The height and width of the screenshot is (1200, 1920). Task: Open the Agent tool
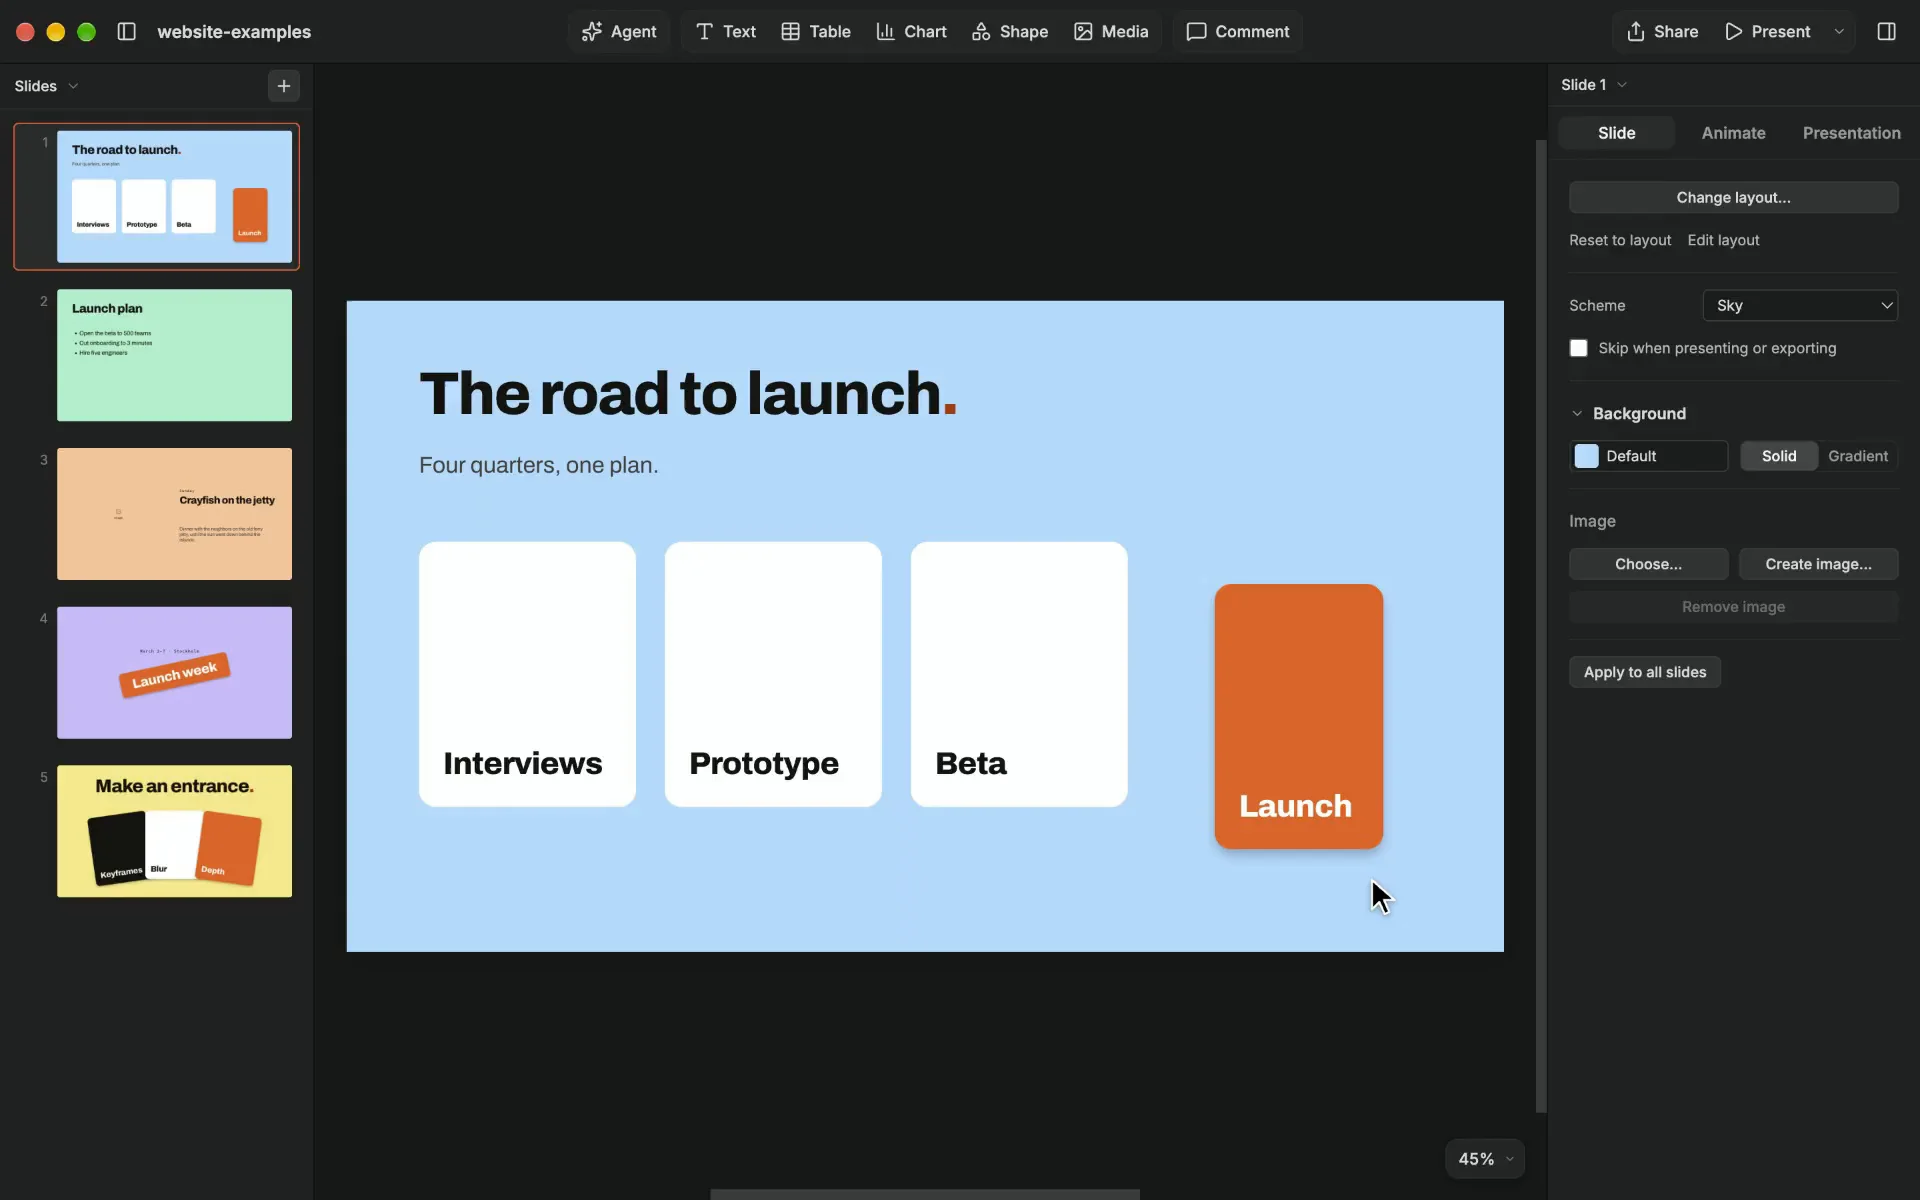point(619,31)
